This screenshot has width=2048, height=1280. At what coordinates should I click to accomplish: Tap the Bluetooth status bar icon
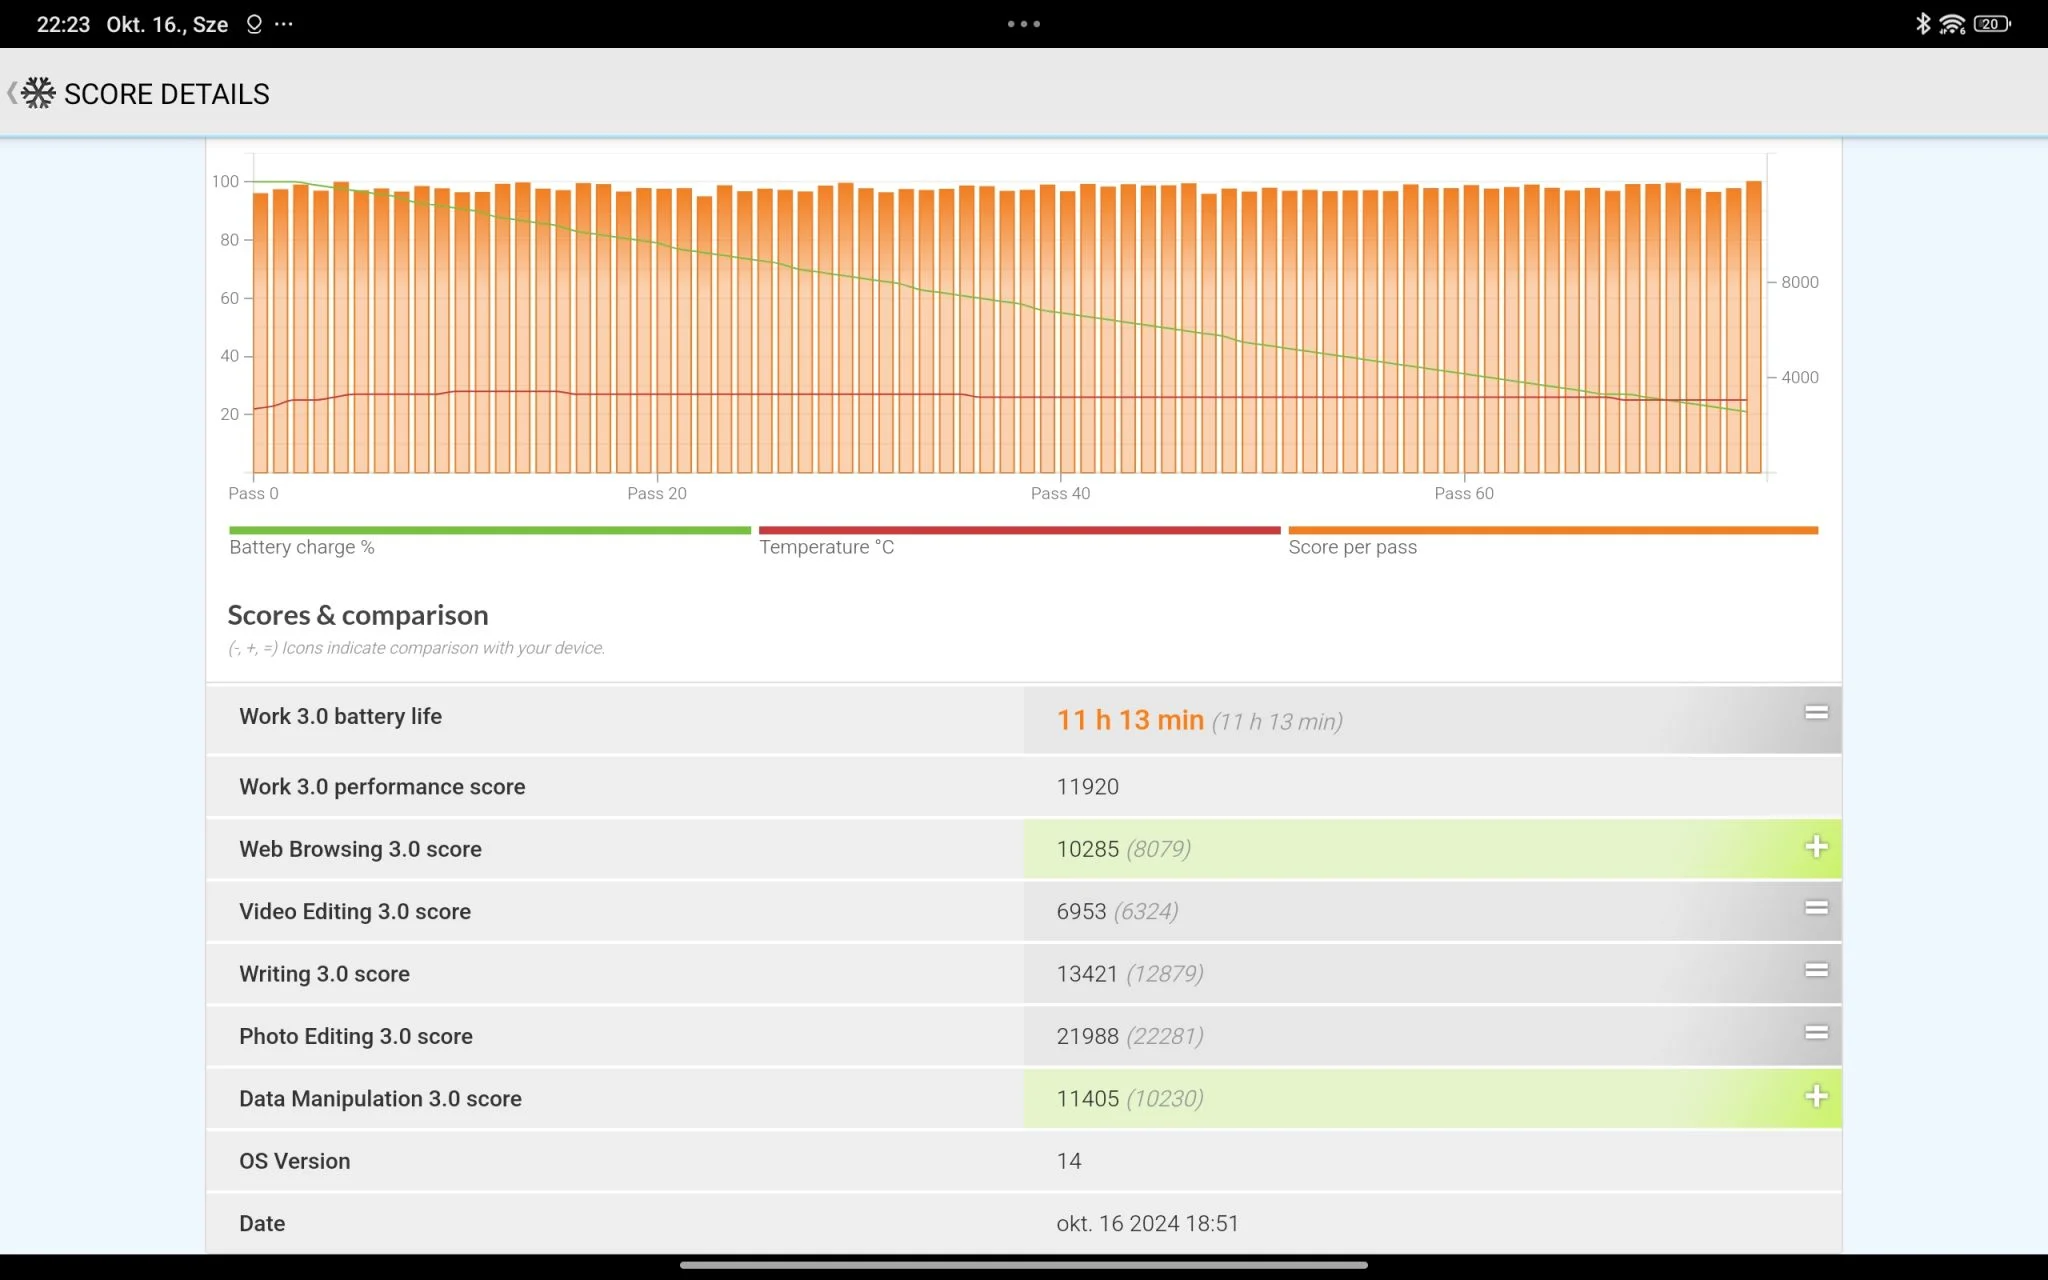pos(1922,23)
